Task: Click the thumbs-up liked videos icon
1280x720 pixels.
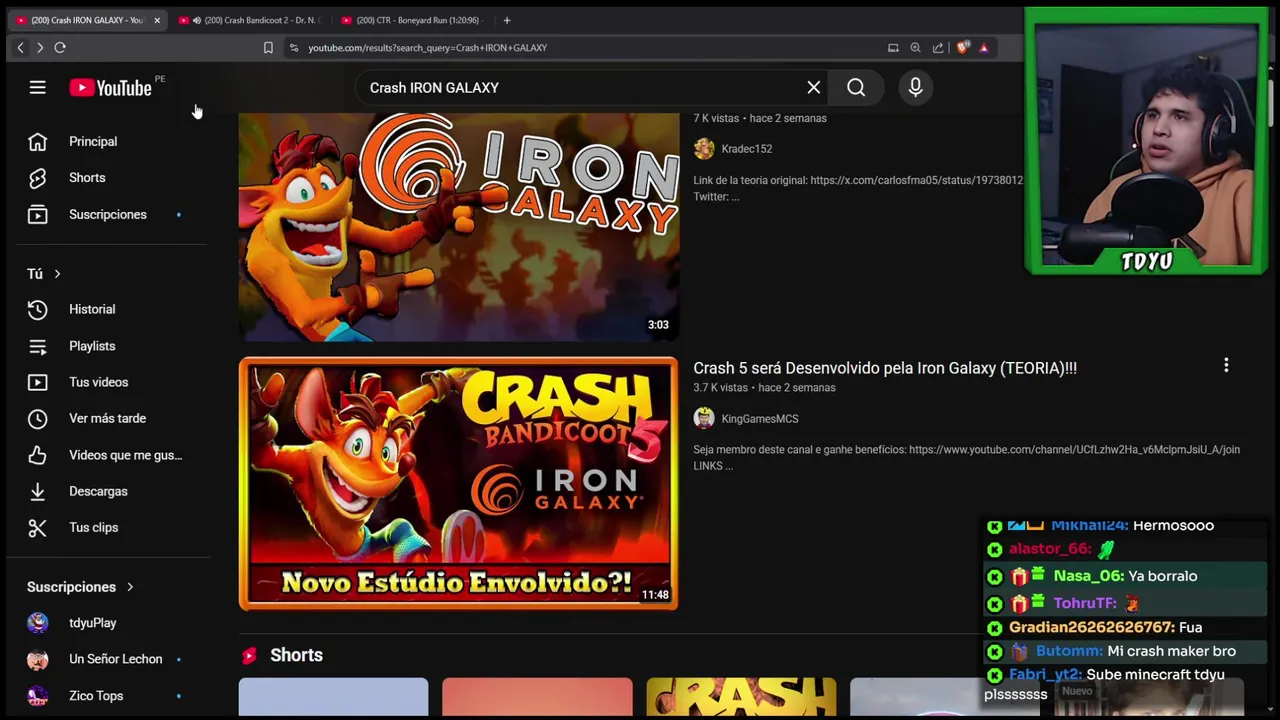Action: (x=37, y=455)
